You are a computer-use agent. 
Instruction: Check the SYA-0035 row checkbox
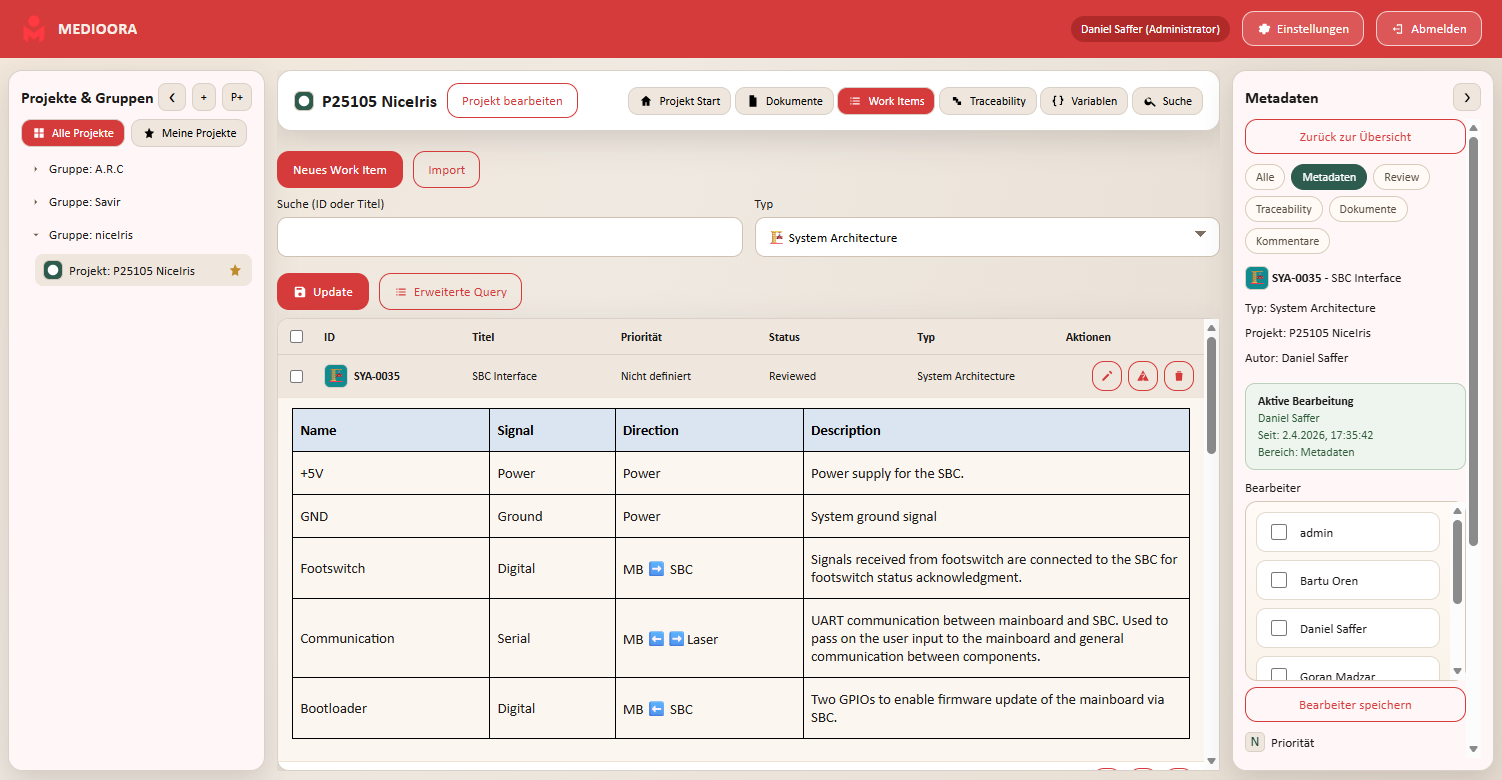tap(296, 376)
